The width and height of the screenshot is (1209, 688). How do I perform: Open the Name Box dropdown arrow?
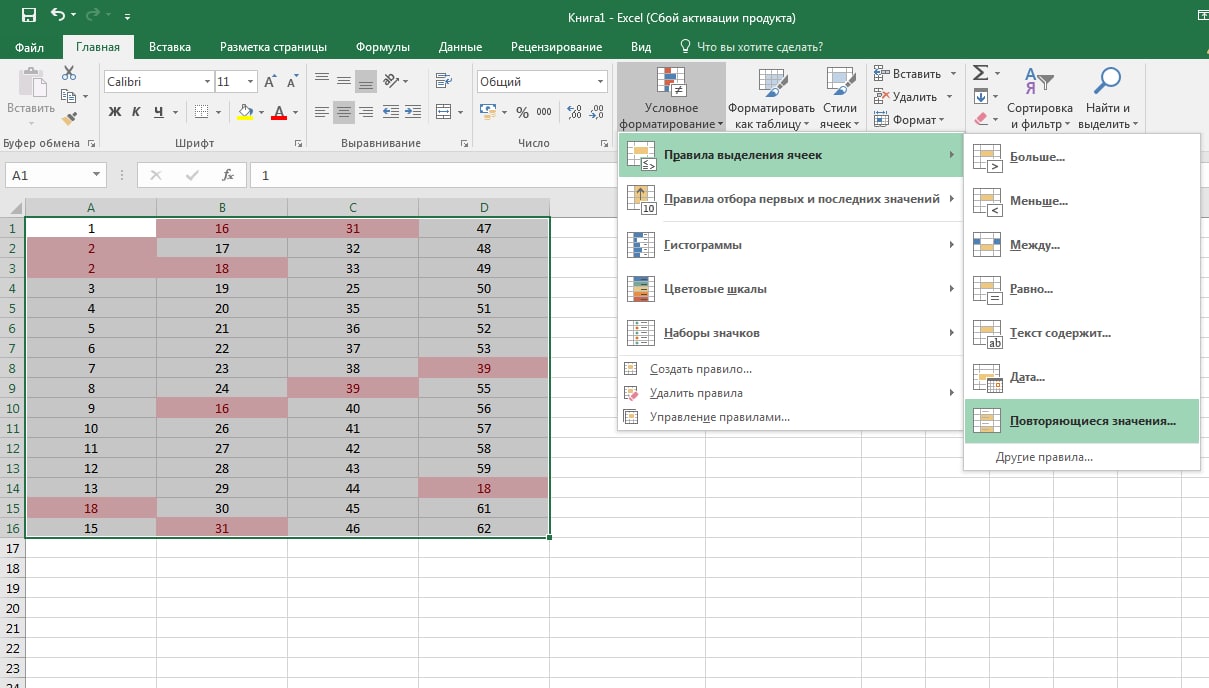point(96,175)
